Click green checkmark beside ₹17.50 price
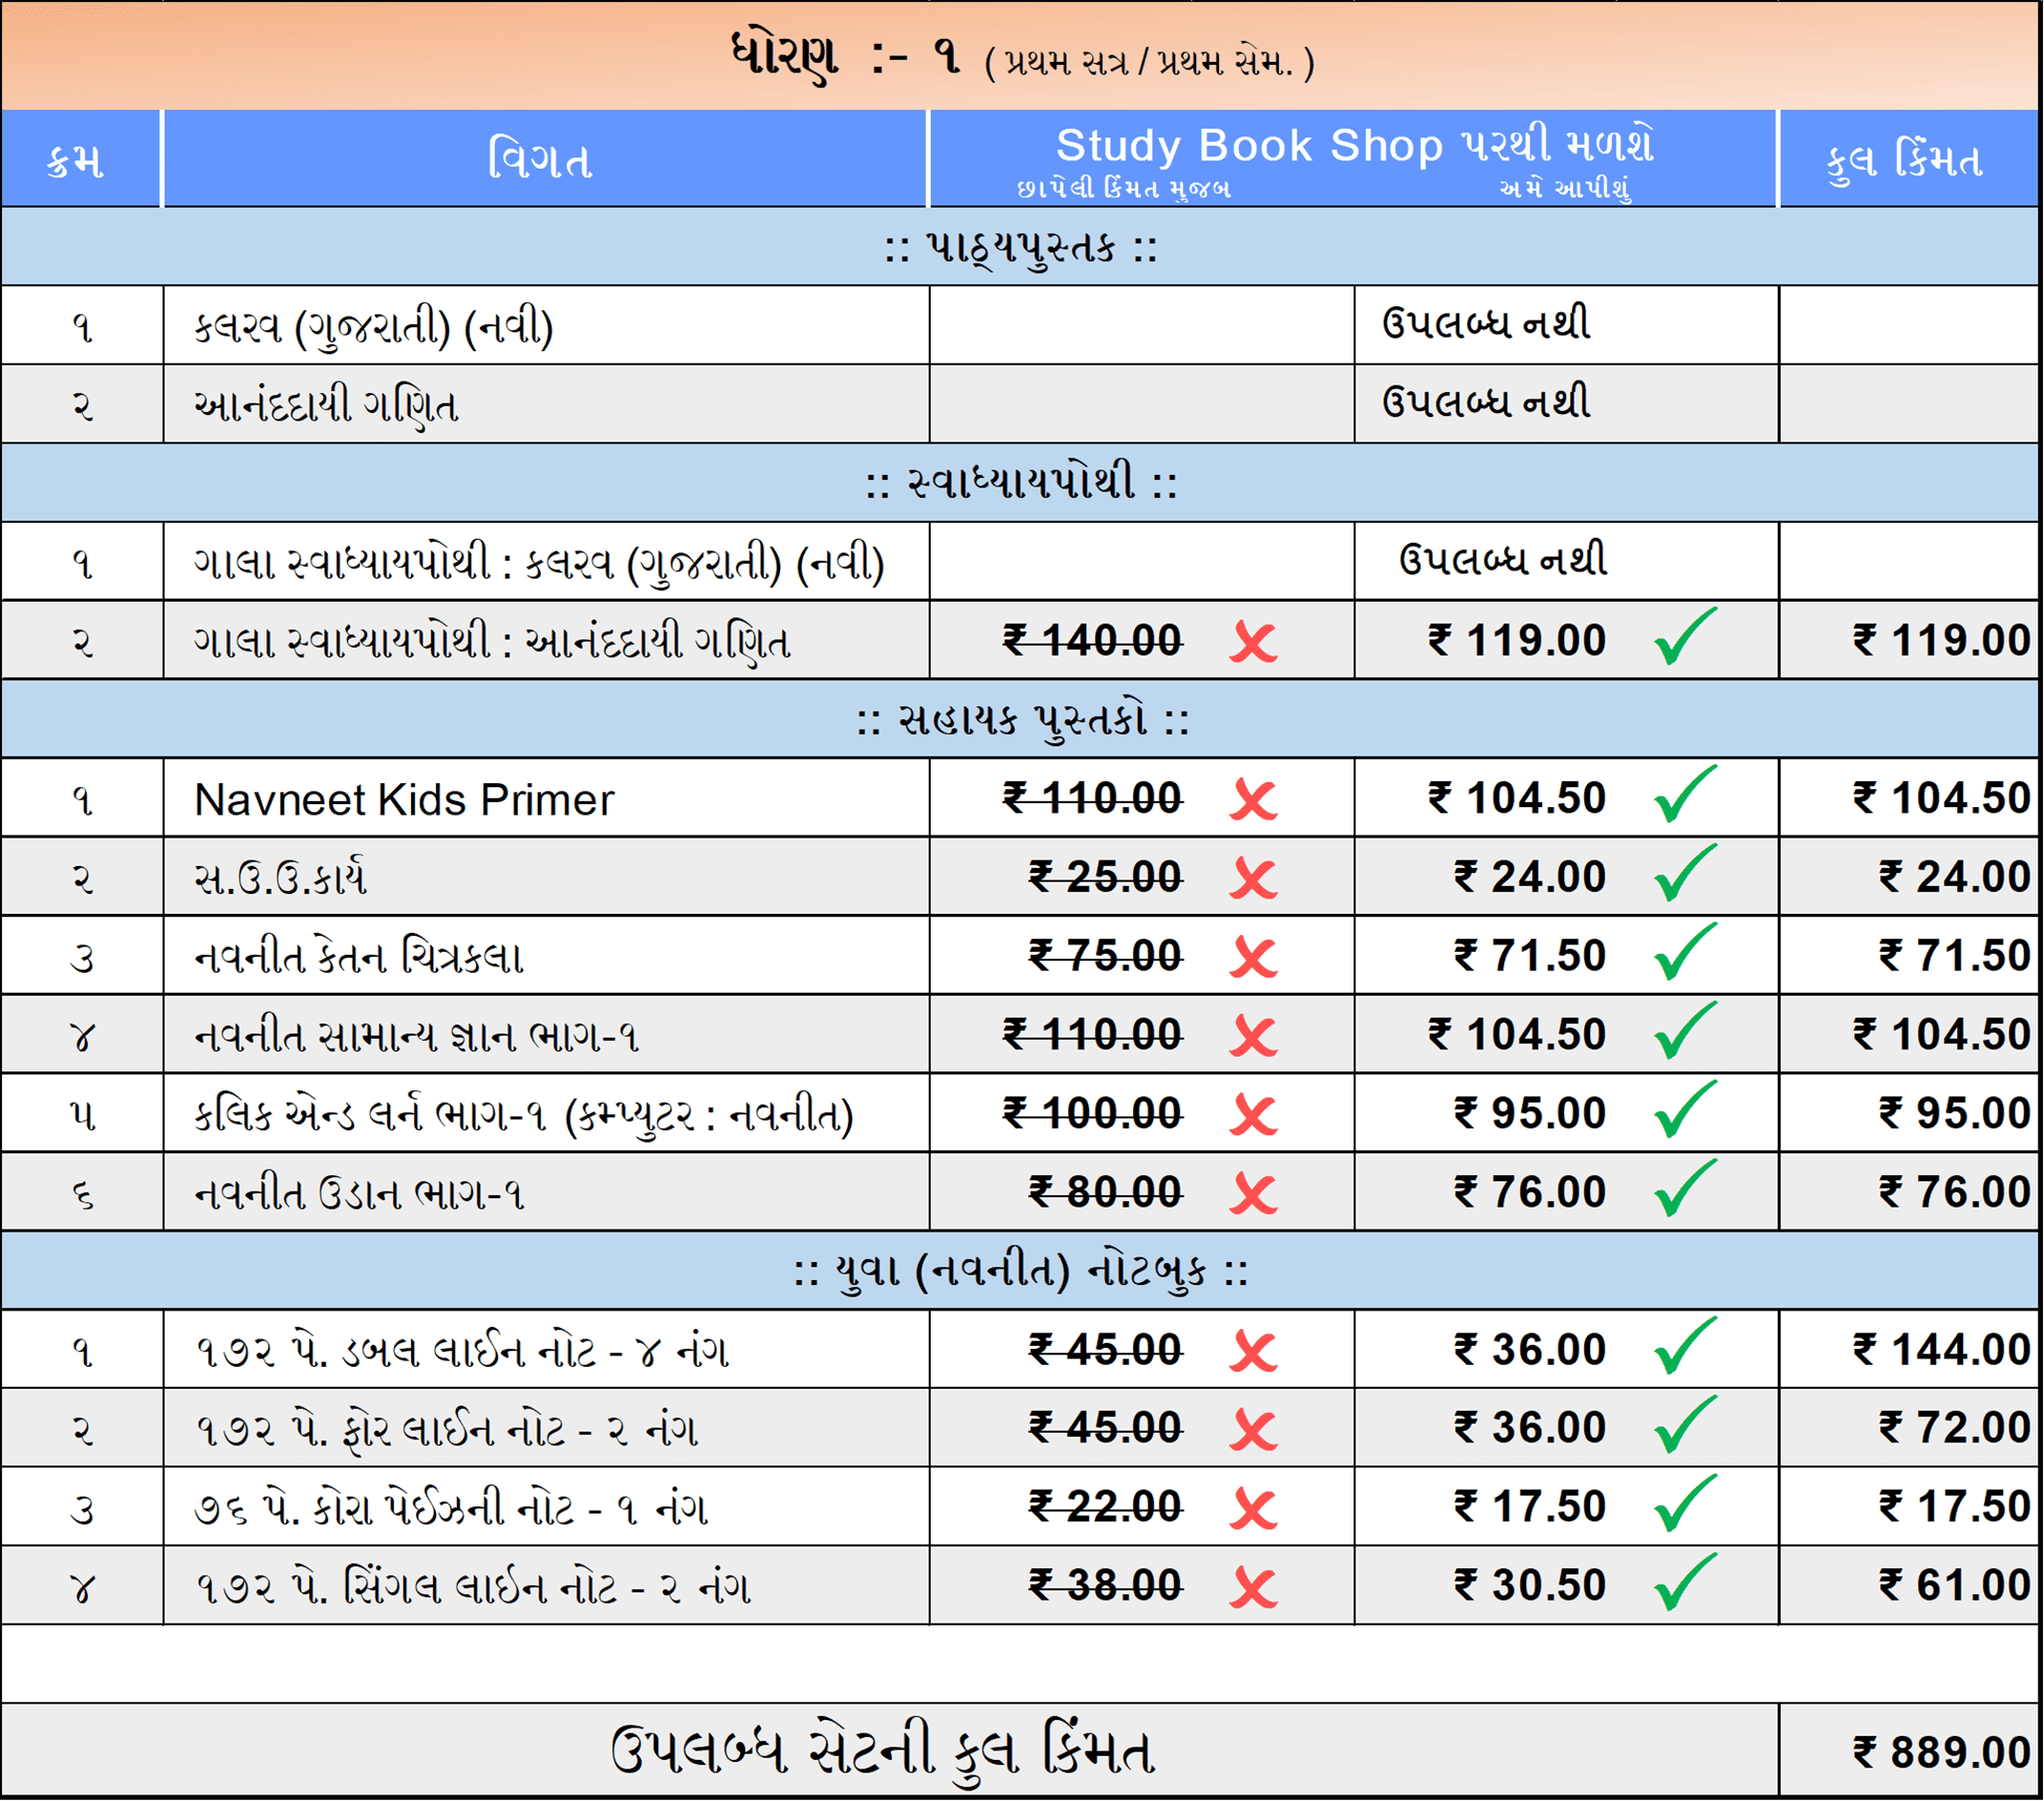Image resolution: width=2044 pixels, height=1801 pixels. (1684, 1505)
